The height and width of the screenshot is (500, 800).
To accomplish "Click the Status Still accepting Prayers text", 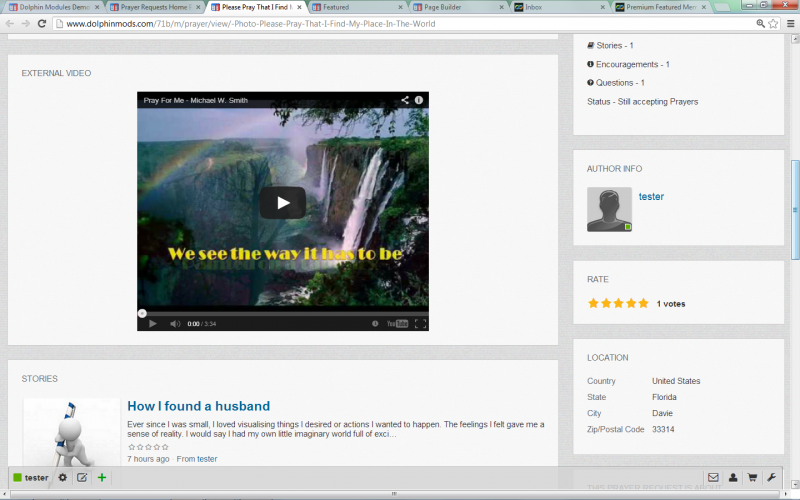I will click(x=642, y=102).
